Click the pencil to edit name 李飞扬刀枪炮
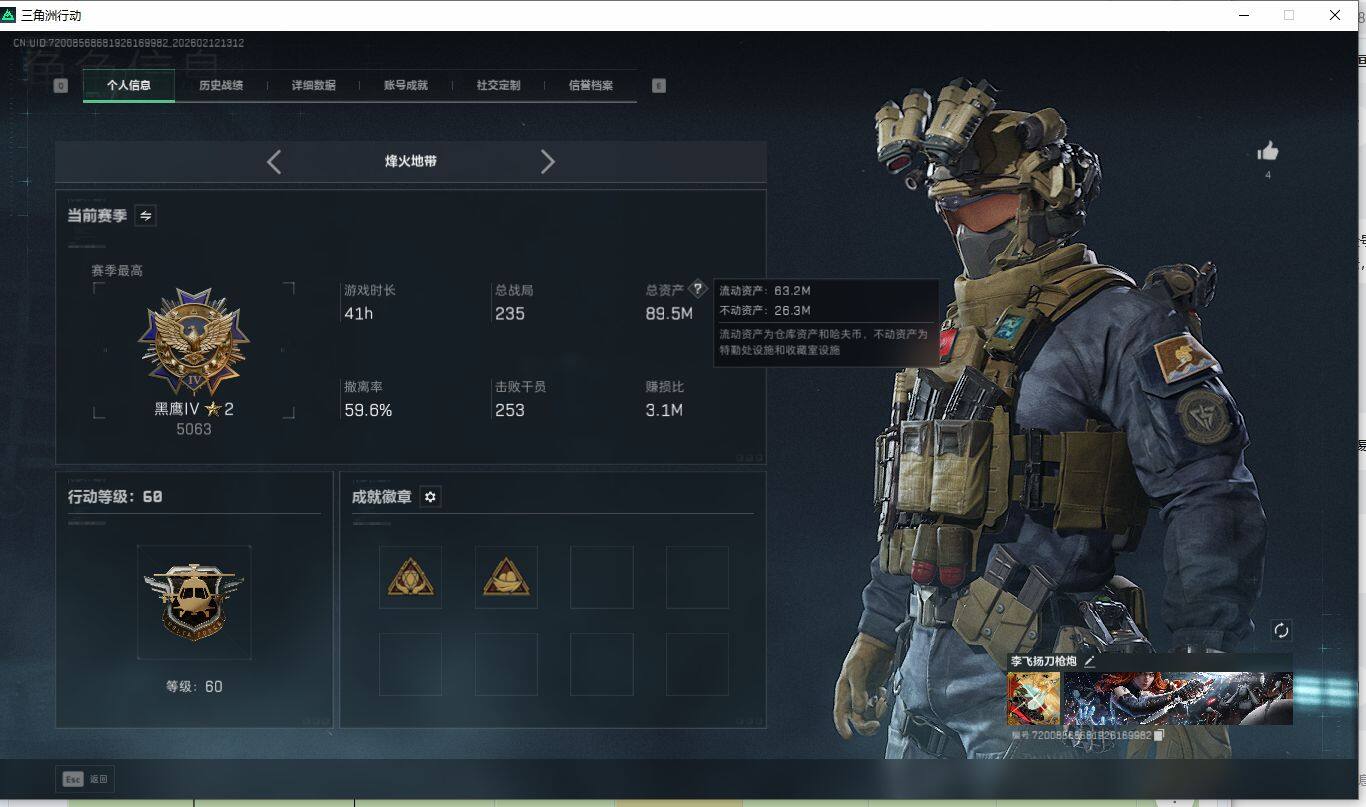1366x807 pixels. point(1090,660)
